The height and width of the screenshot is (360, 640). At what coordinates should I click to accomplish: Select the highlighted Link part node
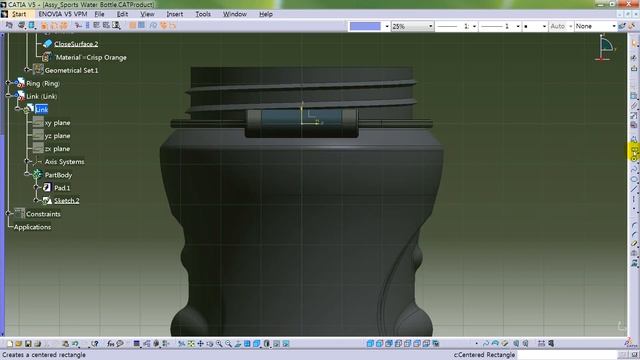41,109
